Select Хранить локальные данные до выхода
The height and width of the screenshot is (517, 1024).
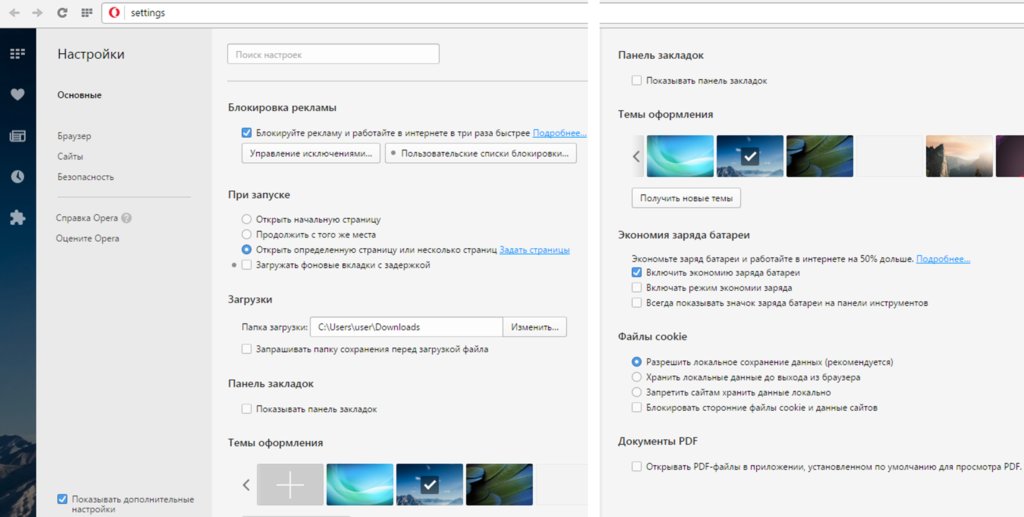[x=636, y=377]
